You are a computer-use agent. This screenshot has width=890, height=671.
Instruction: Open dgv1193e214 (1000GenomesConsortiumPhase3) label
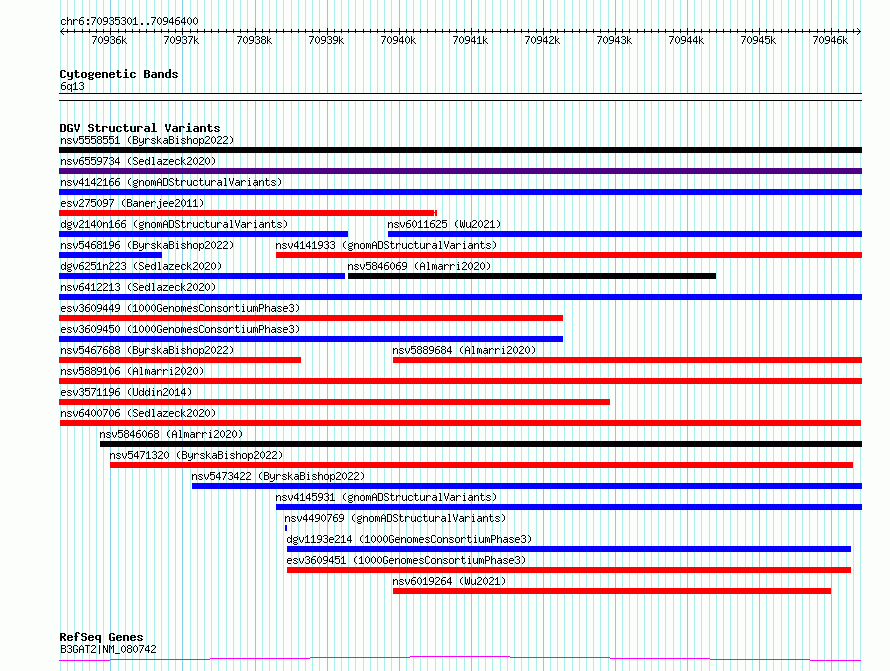[x=409, y=539]
